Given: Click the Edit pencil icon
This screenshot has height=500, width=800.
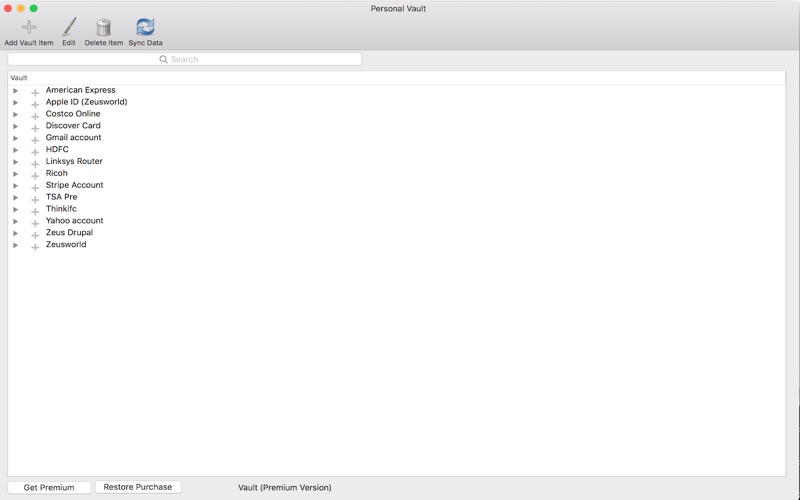Looking at the screenshot, I should [x=69, y=27].
